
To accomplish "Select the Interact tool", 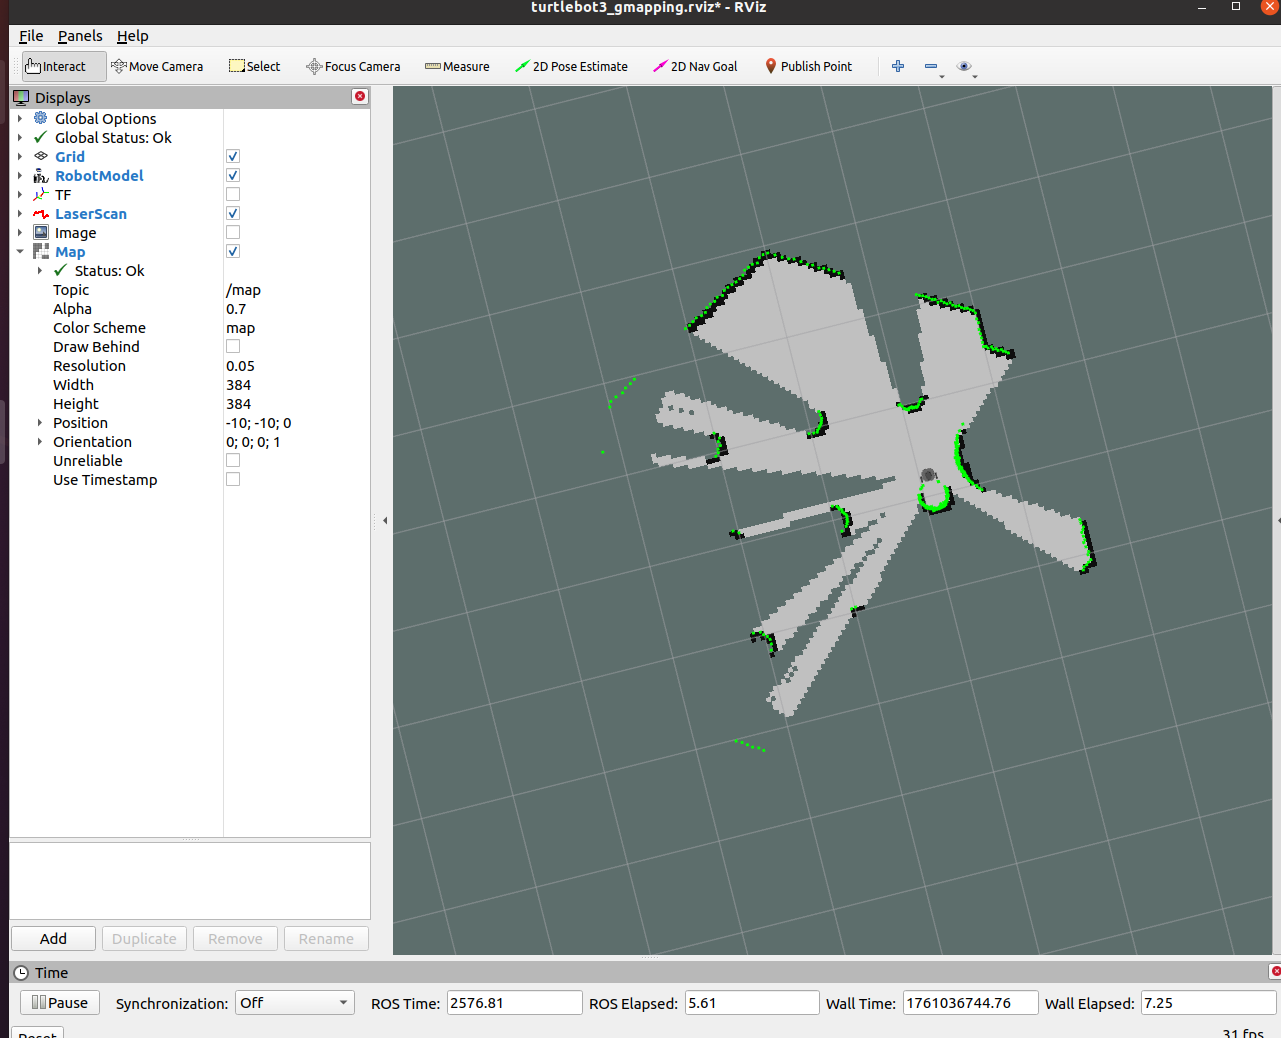I will coord(64,67).
